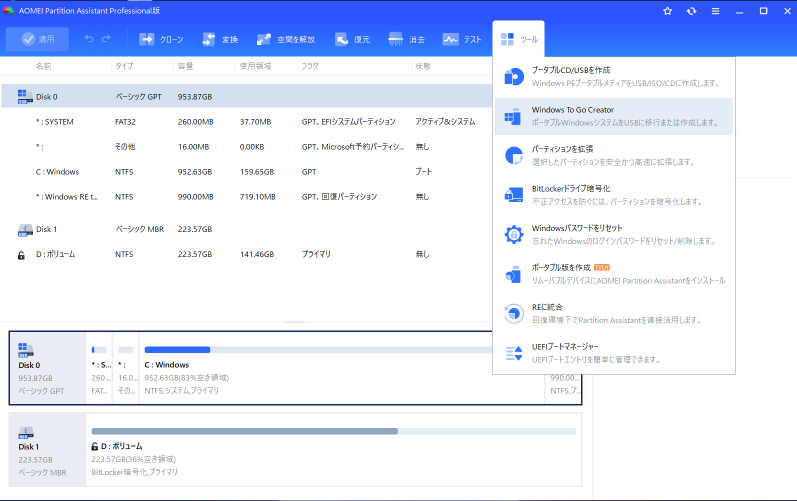Viewport: 797px width, 501px height.
Task: Sort by Type (タイプ) column header
Action: [124, 66]
